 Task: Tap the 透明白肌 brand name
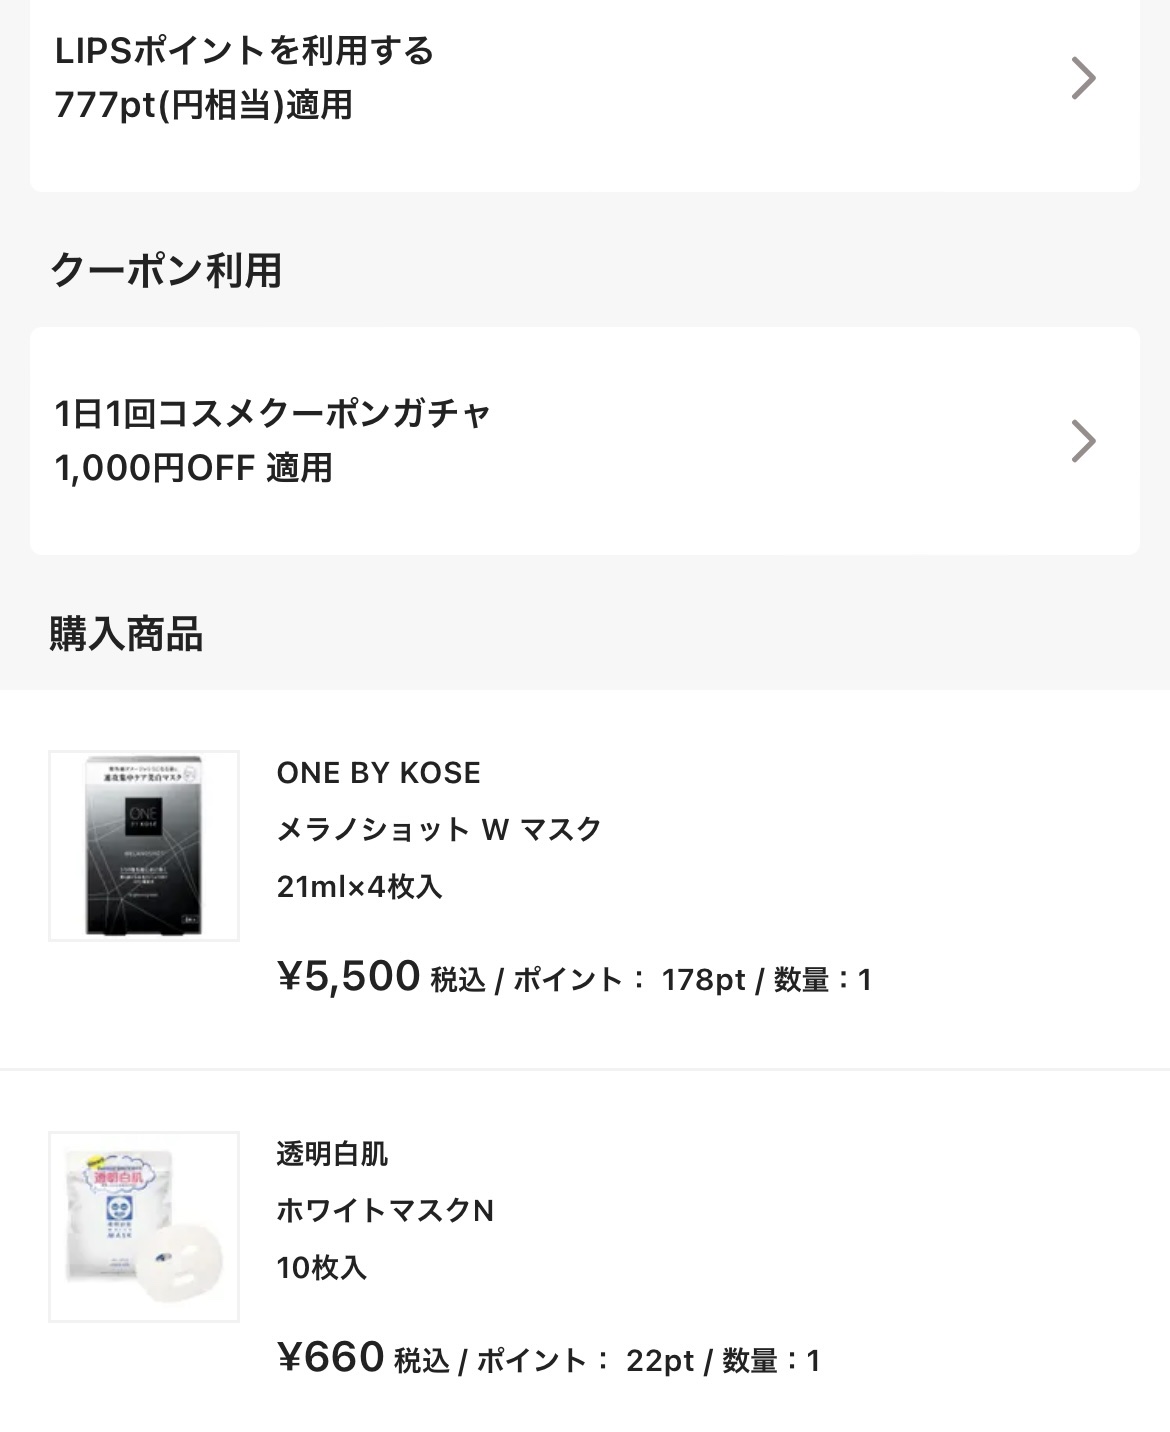pos(332,1154)
